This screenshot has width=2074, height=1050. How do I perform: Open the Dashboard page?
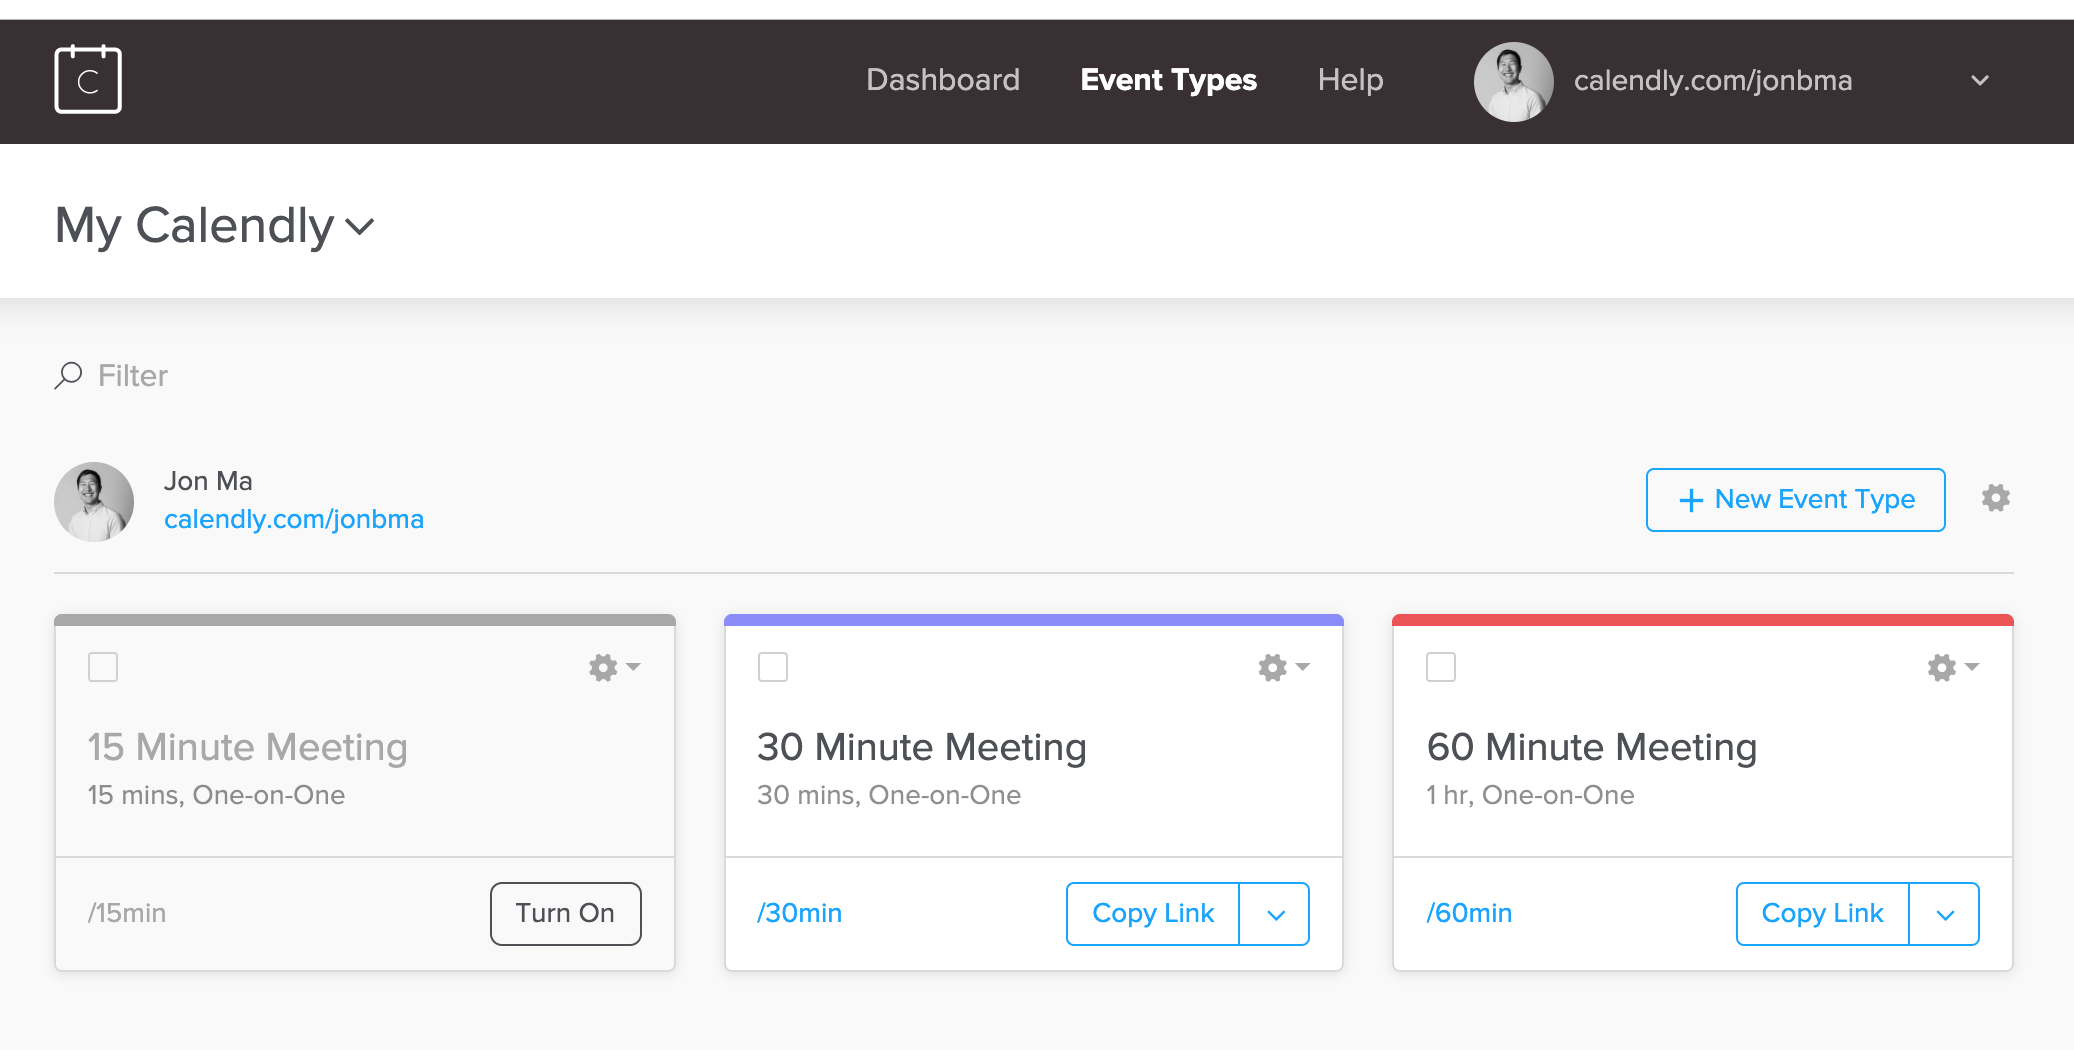943,80
